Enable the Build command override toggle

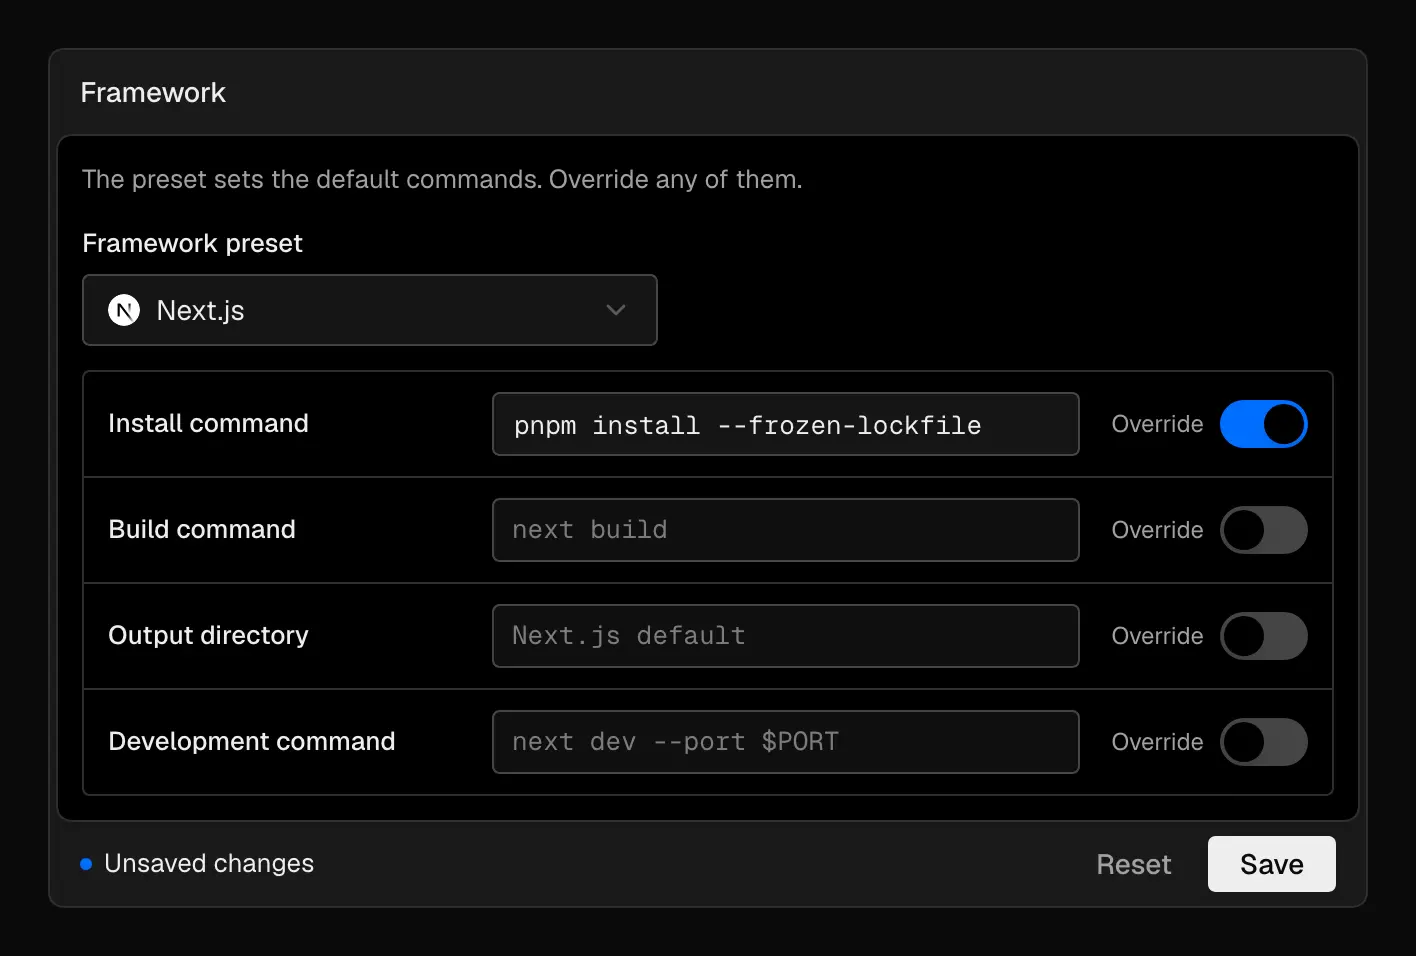tap(1263, 530)
